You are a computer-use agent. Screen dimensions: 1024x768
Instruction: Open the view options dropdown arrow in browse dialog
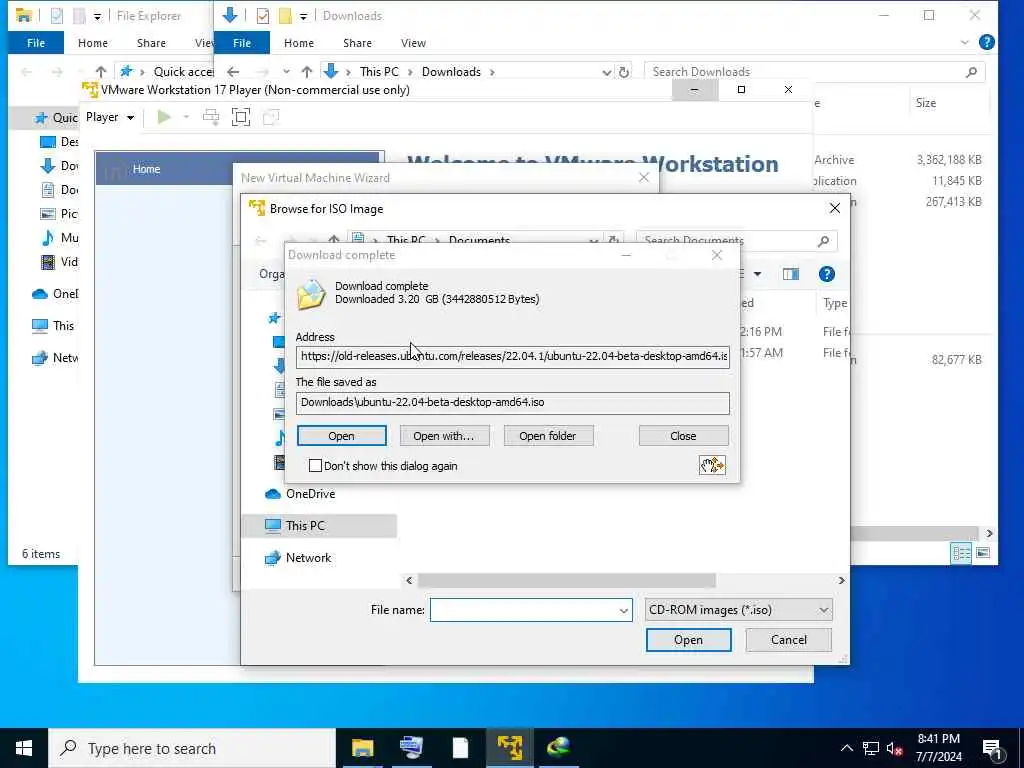tap(758, 274)
